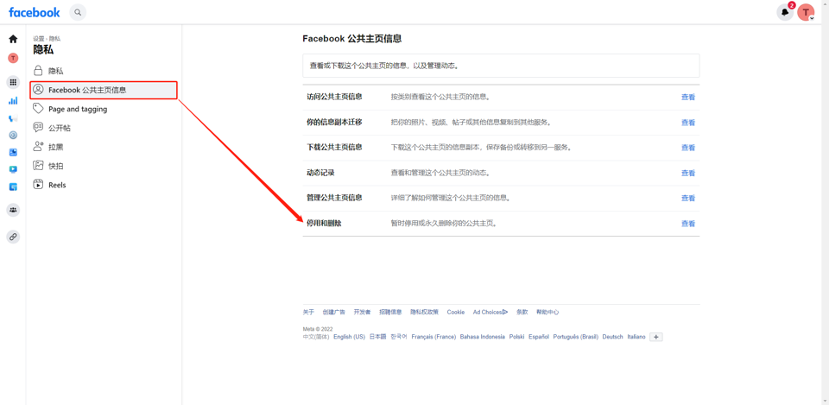Select Page and tagging in sidebar
The width and height of the screenshot is (830, 406).
click(x=77, y=109)
